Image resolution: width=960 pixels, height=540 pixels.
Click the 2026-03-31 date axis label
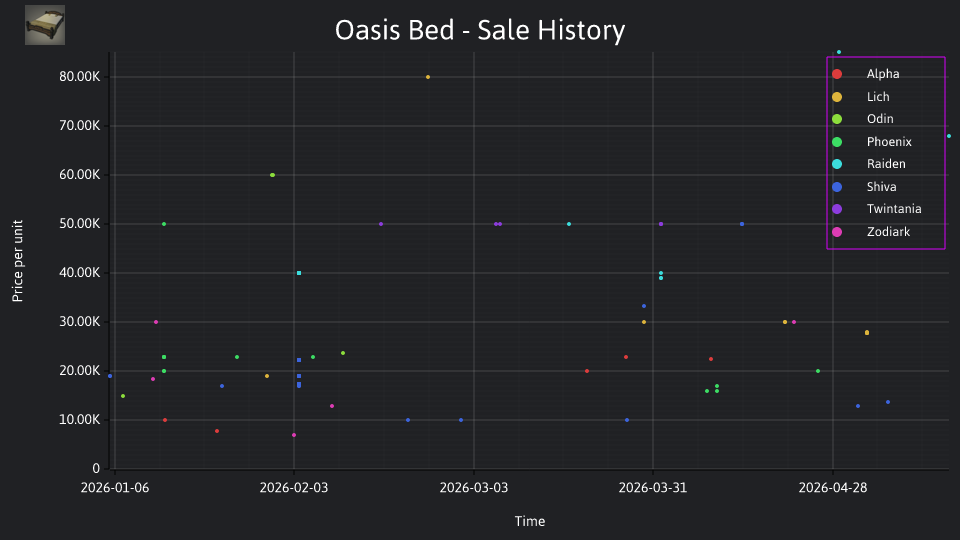[x=653, y=488]
